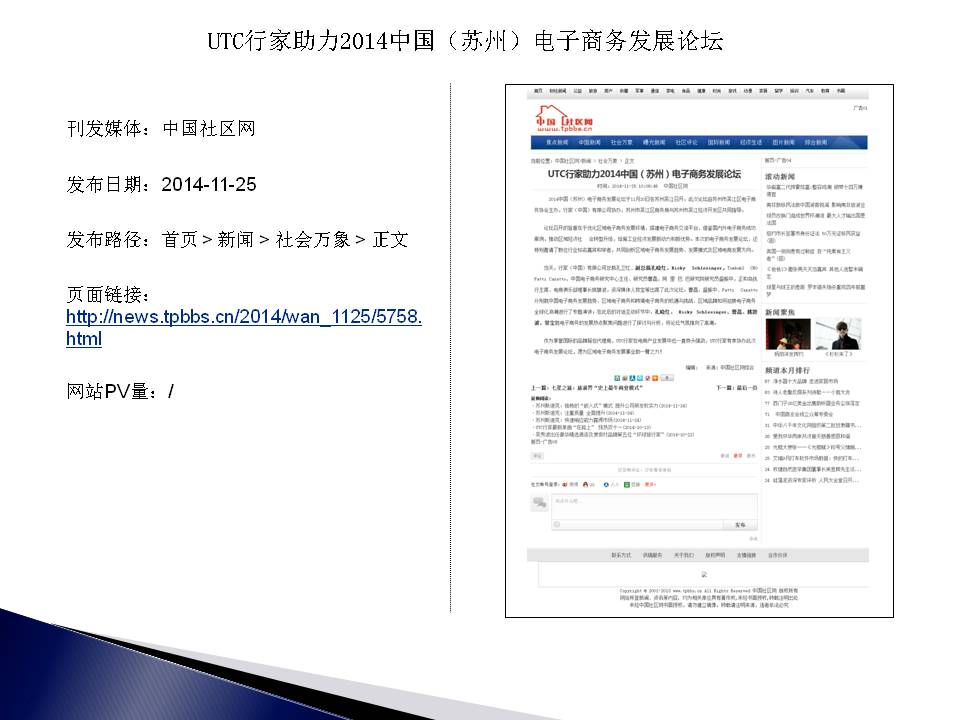This screenshot has height=720, width=960.
Task: Open 中国新闻 in the blue navigation bar
Action: point(590,143)
